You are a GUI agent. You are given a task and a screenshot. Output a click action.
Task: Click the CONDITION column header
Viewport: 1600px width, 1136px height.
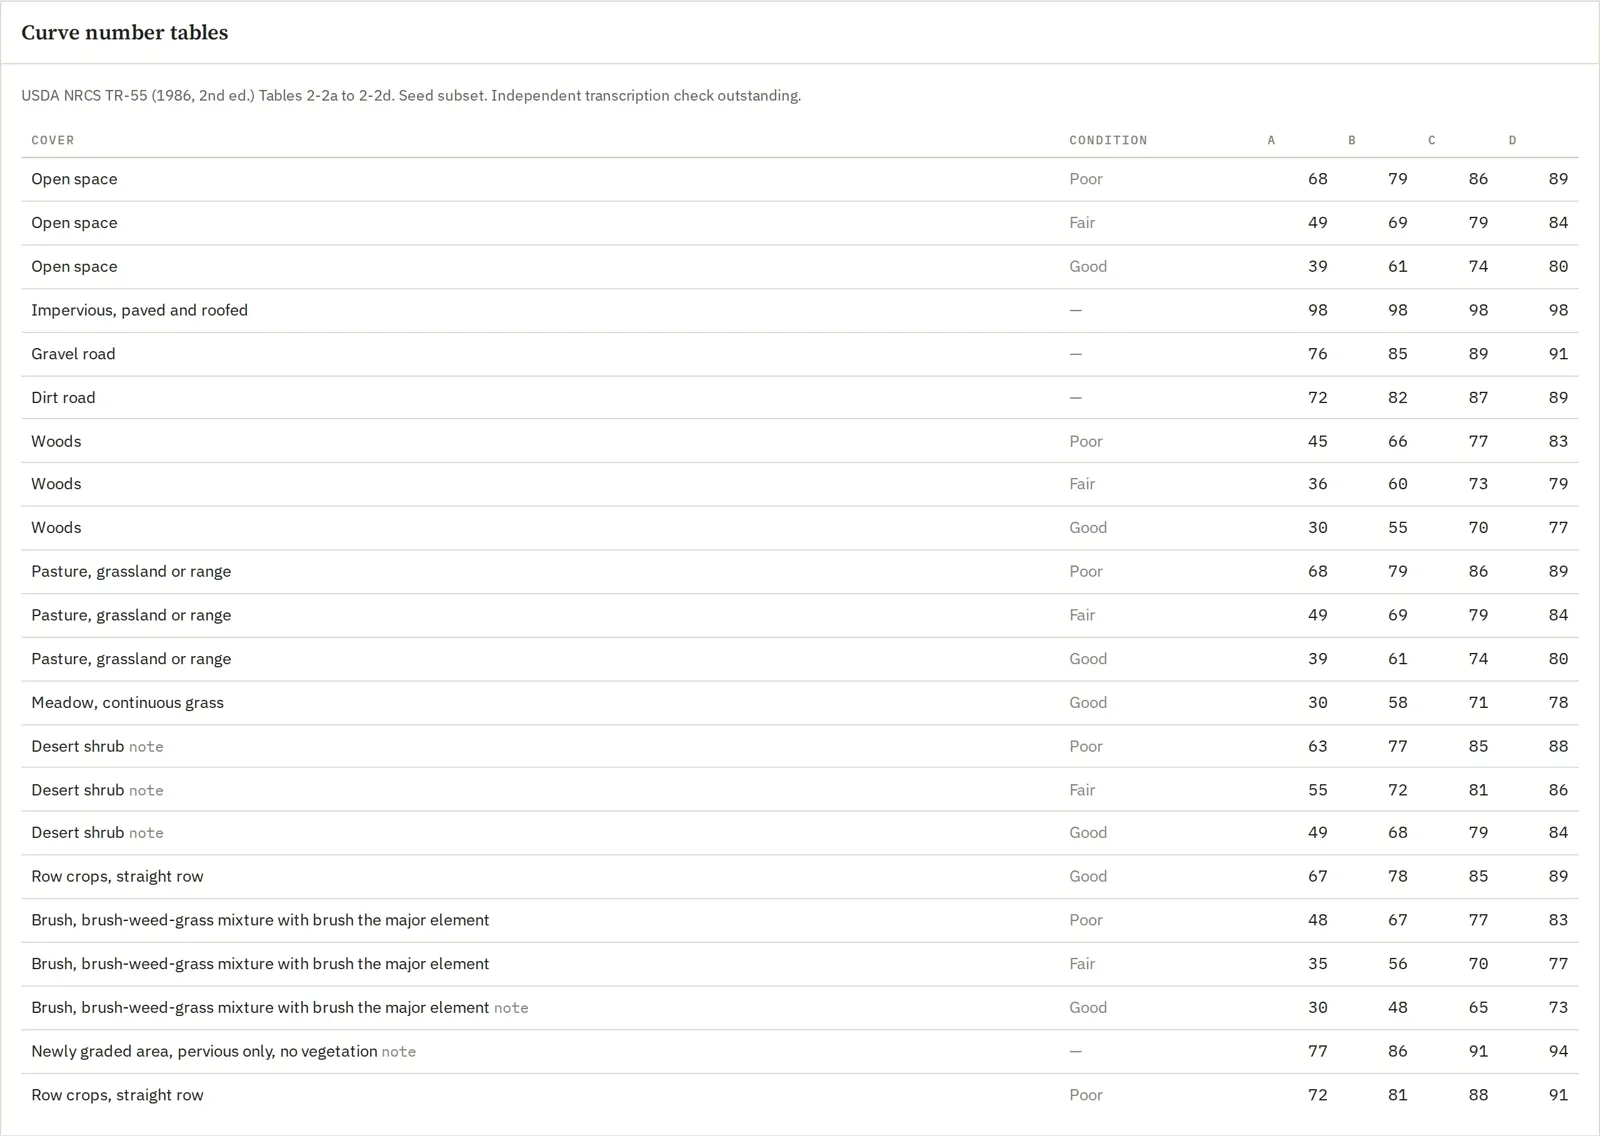(1108, 140)
